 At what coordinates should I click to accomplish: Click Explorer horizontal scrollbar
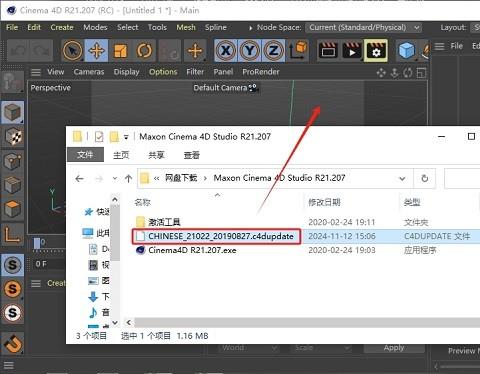pyautogui.click(x=307, y=322)
